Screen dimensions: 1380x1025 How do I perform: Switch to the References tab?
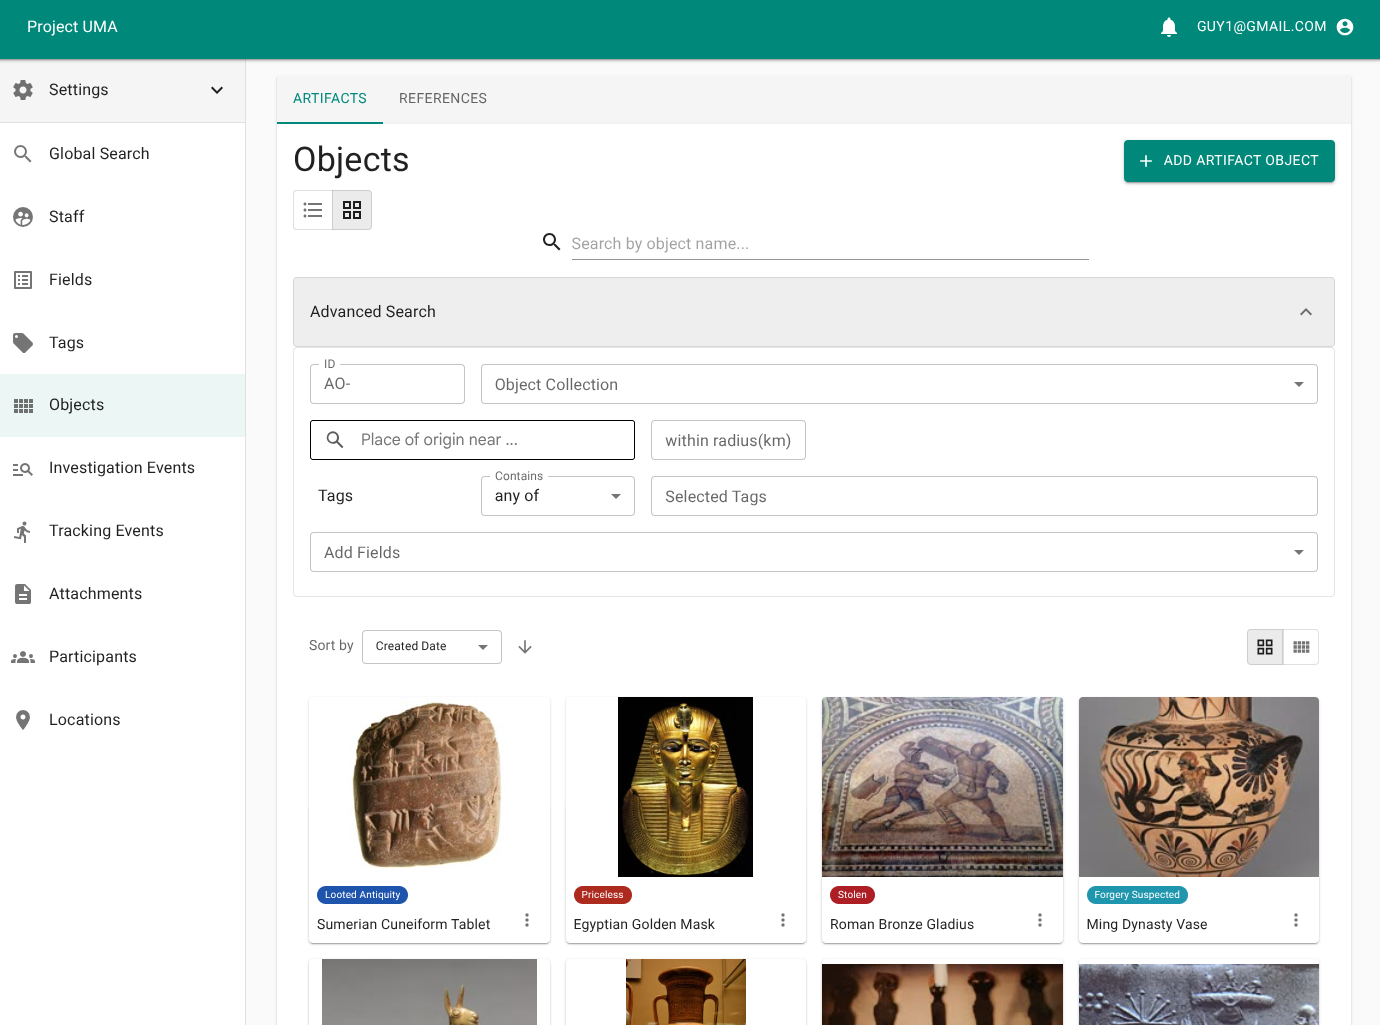tap(443, 99)
